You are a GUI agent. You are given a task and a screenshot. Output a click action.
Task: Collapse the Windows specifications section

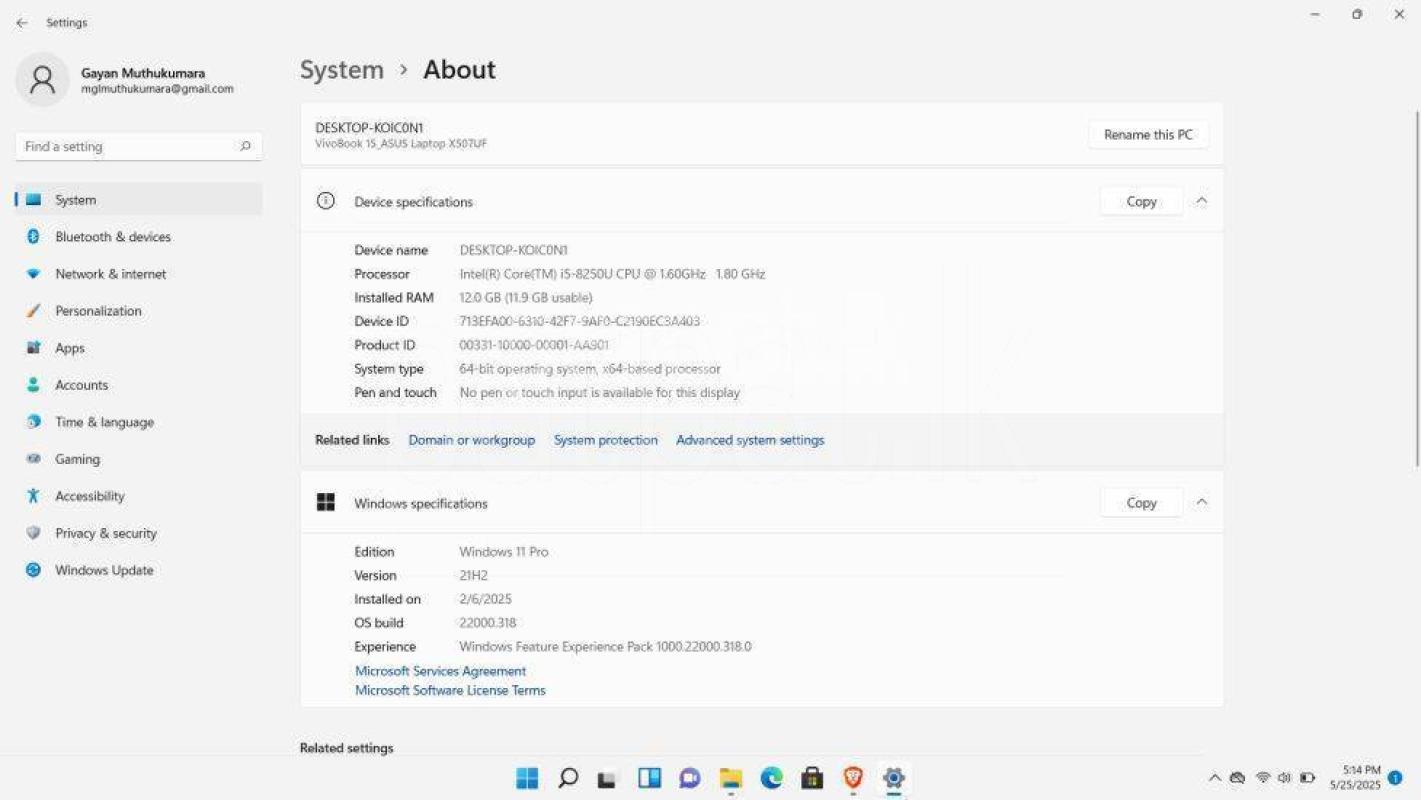1202,502
